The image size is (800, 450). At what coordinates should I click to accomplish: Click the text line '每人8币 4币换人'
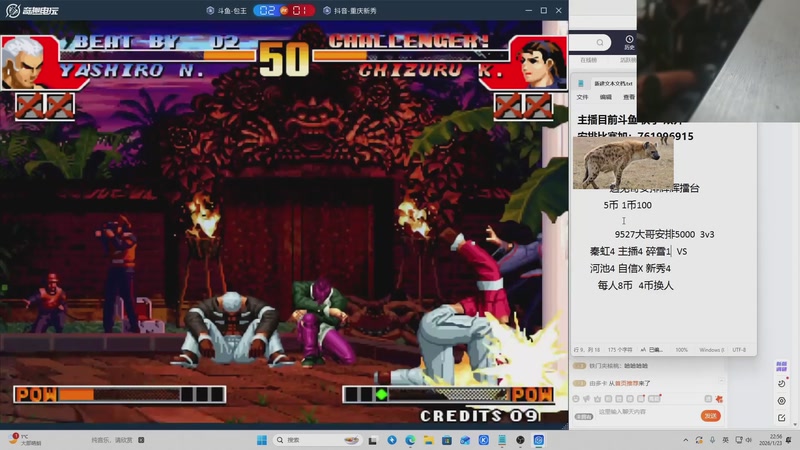635,285
